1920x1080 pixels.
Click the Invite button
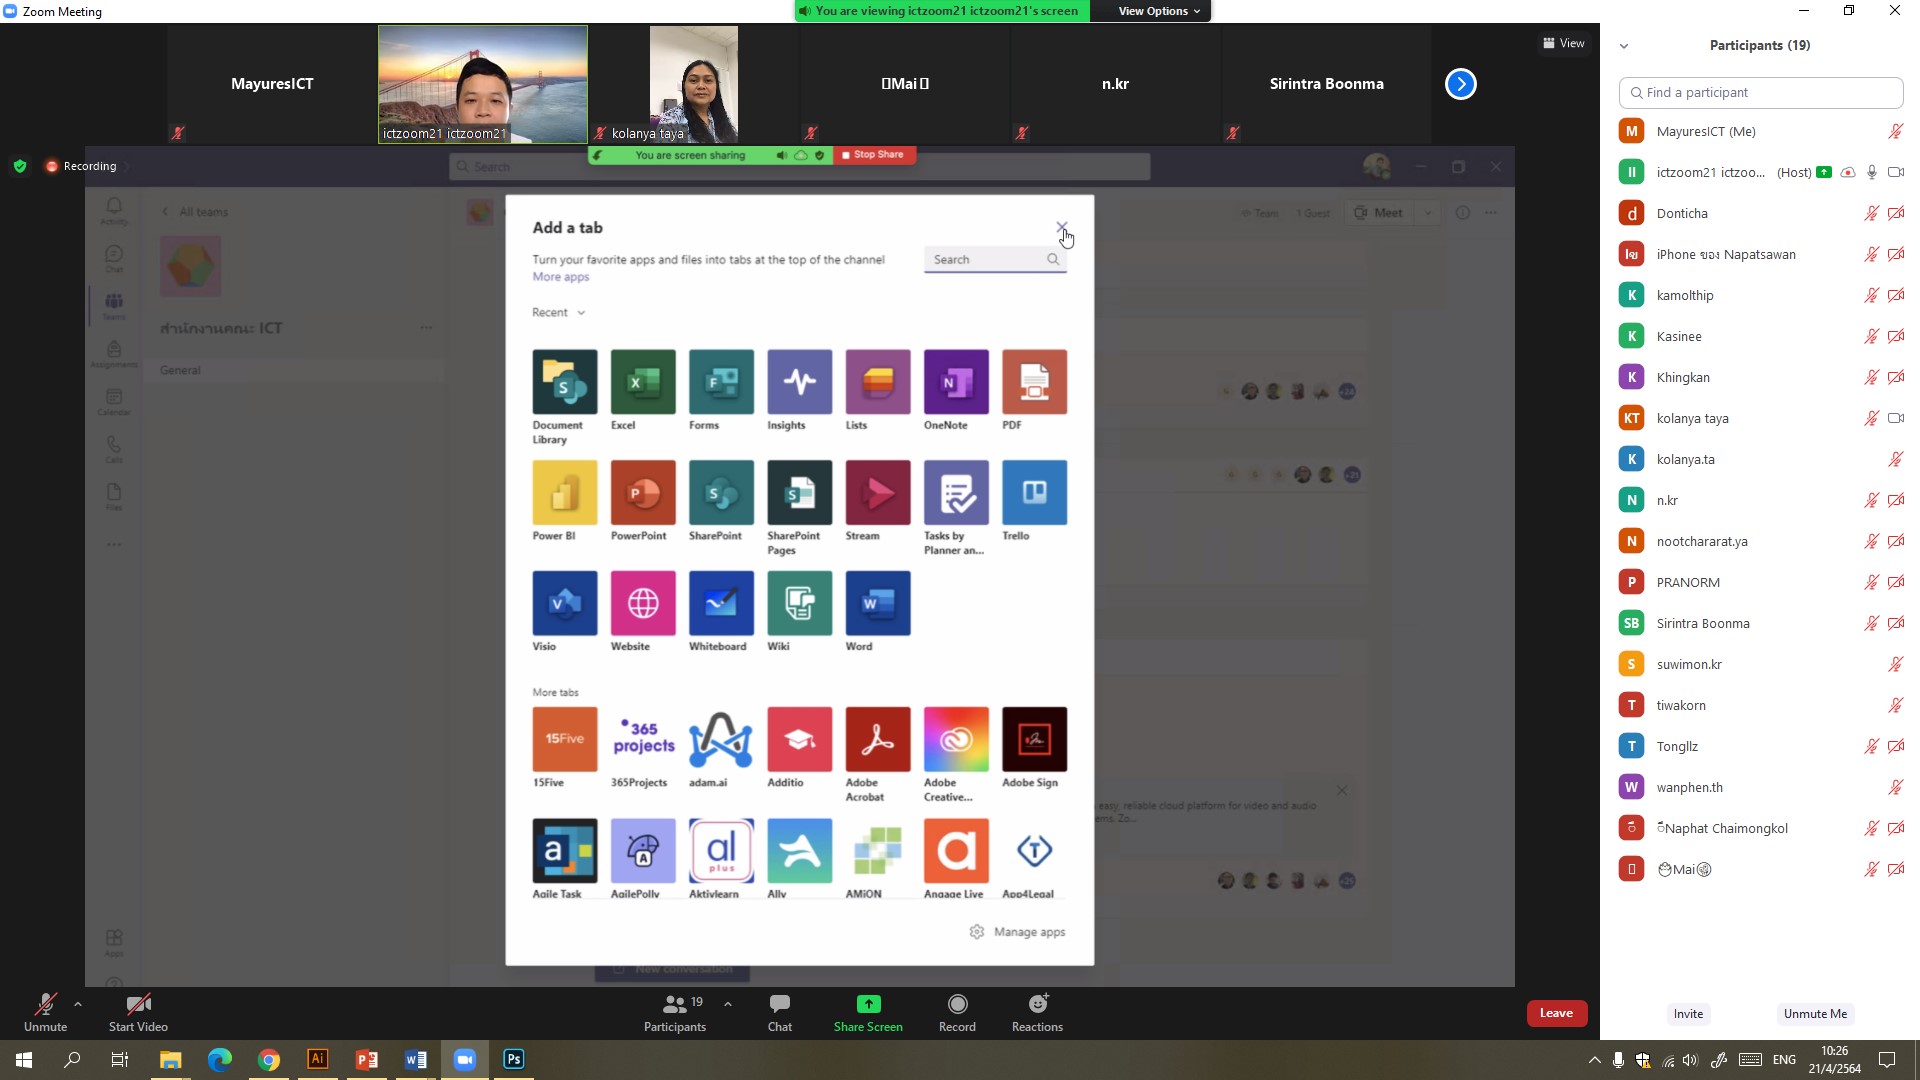[x=1688, y=1014]
